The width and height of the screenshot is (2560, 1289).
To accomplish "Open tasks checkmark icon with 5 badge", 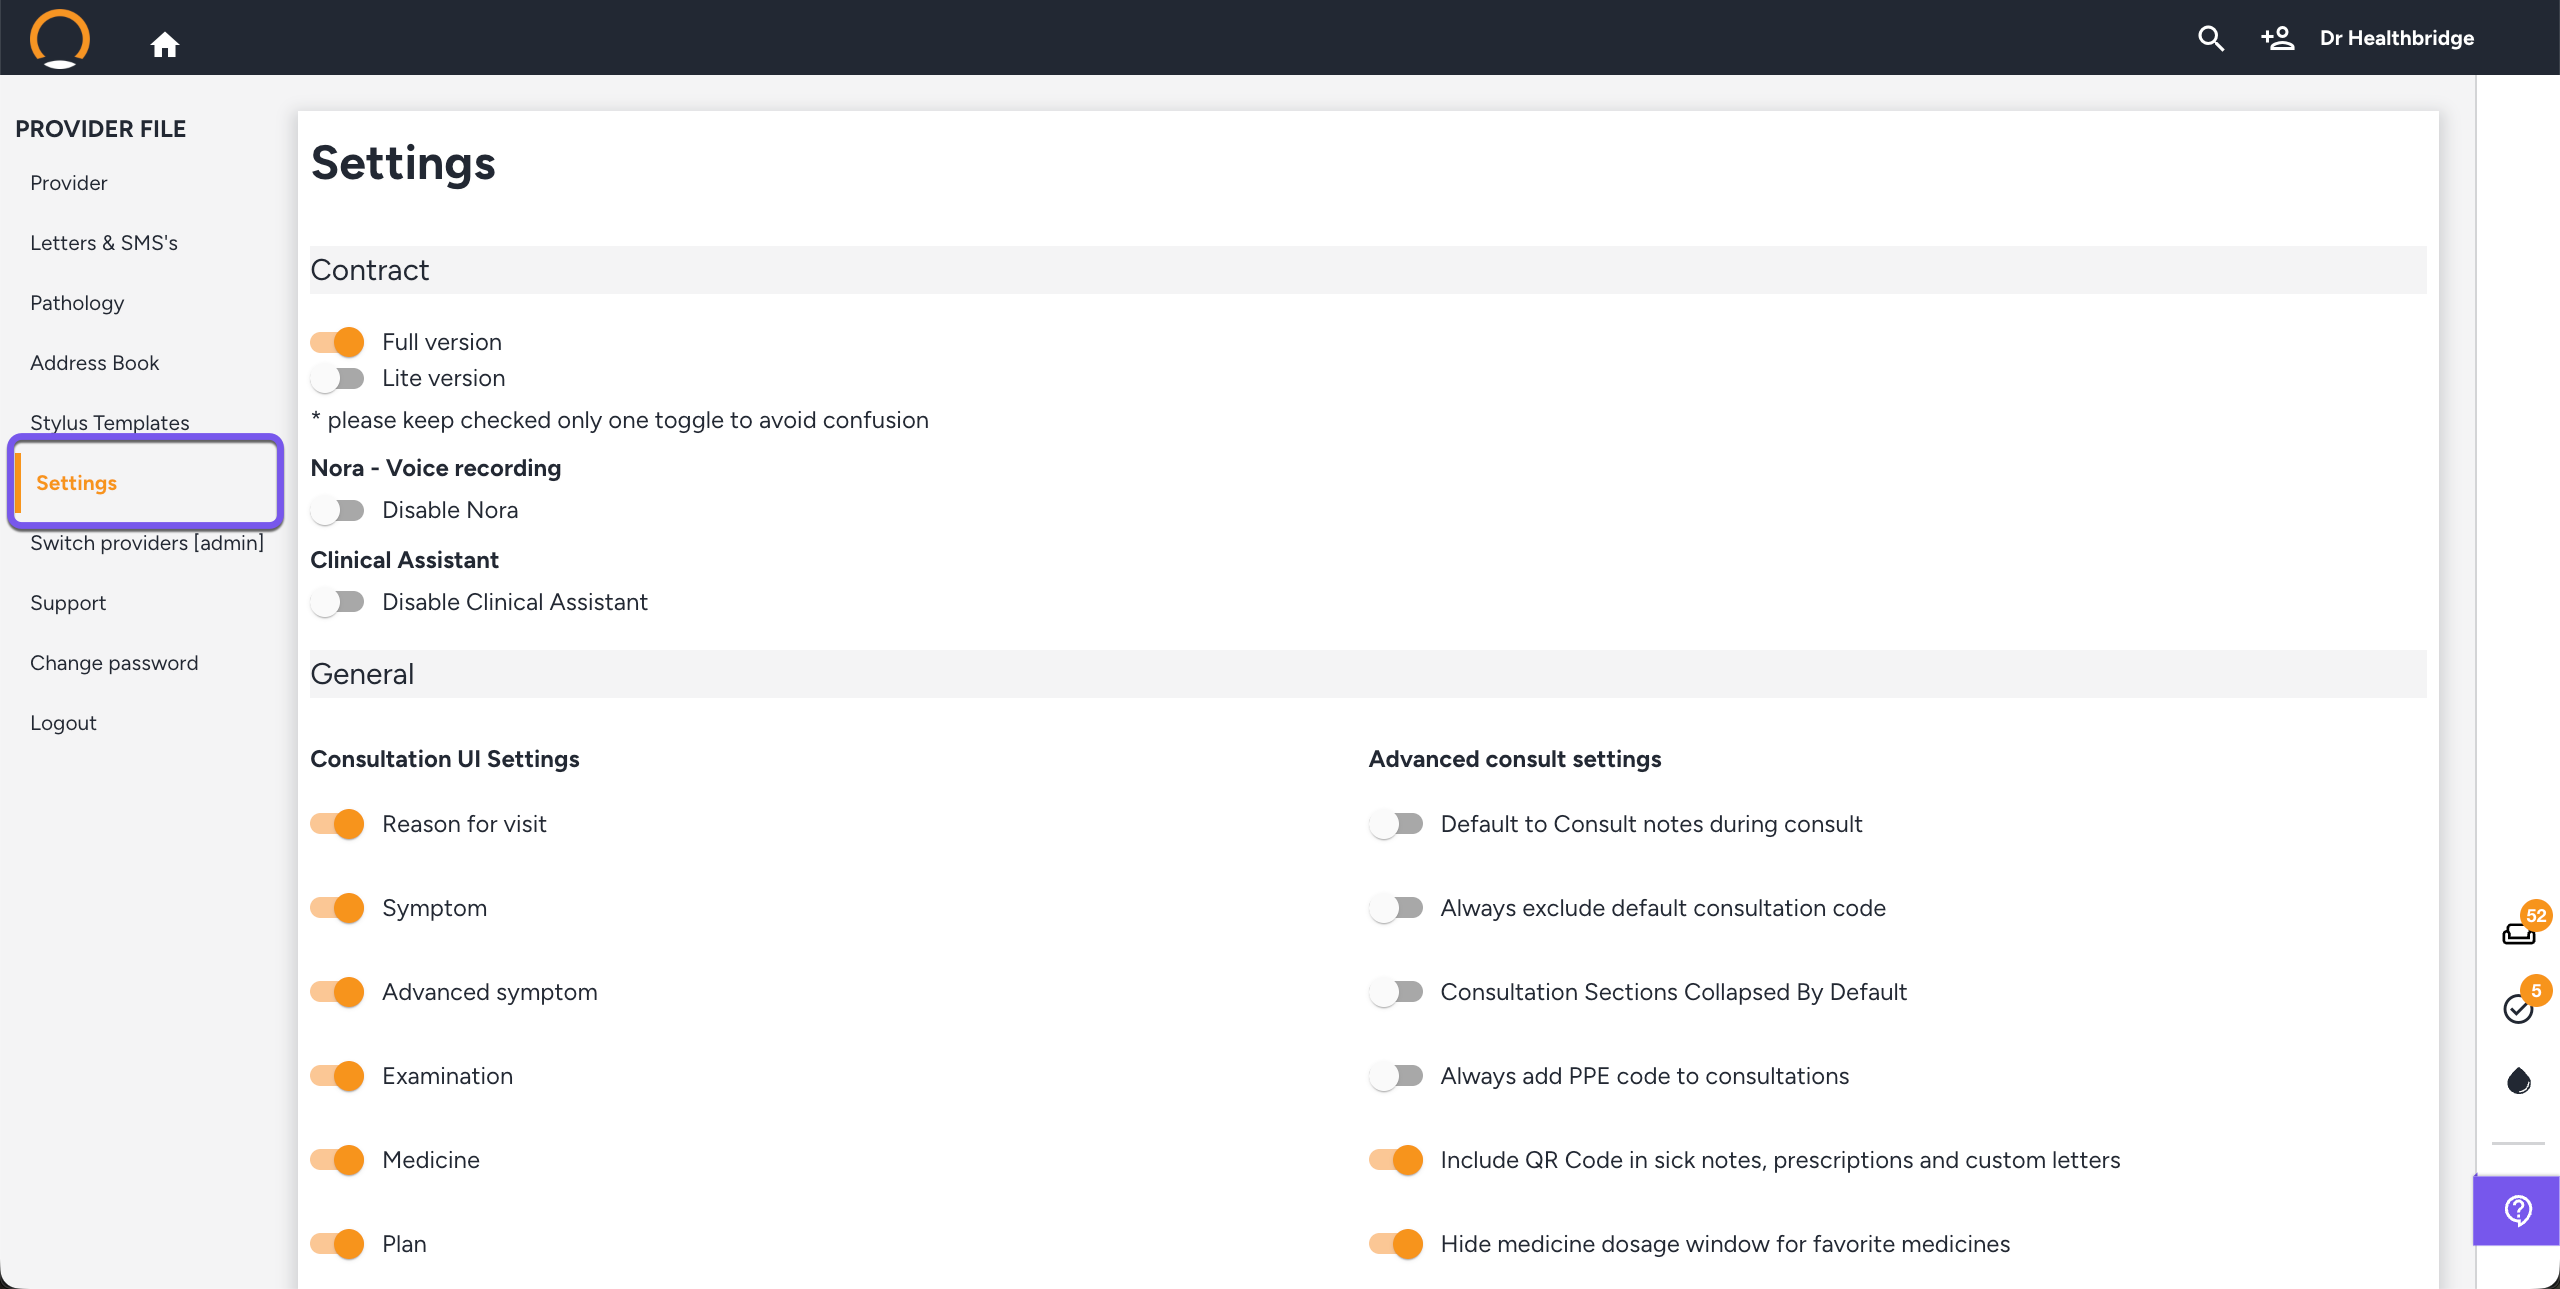I will pos(2518,1008).
